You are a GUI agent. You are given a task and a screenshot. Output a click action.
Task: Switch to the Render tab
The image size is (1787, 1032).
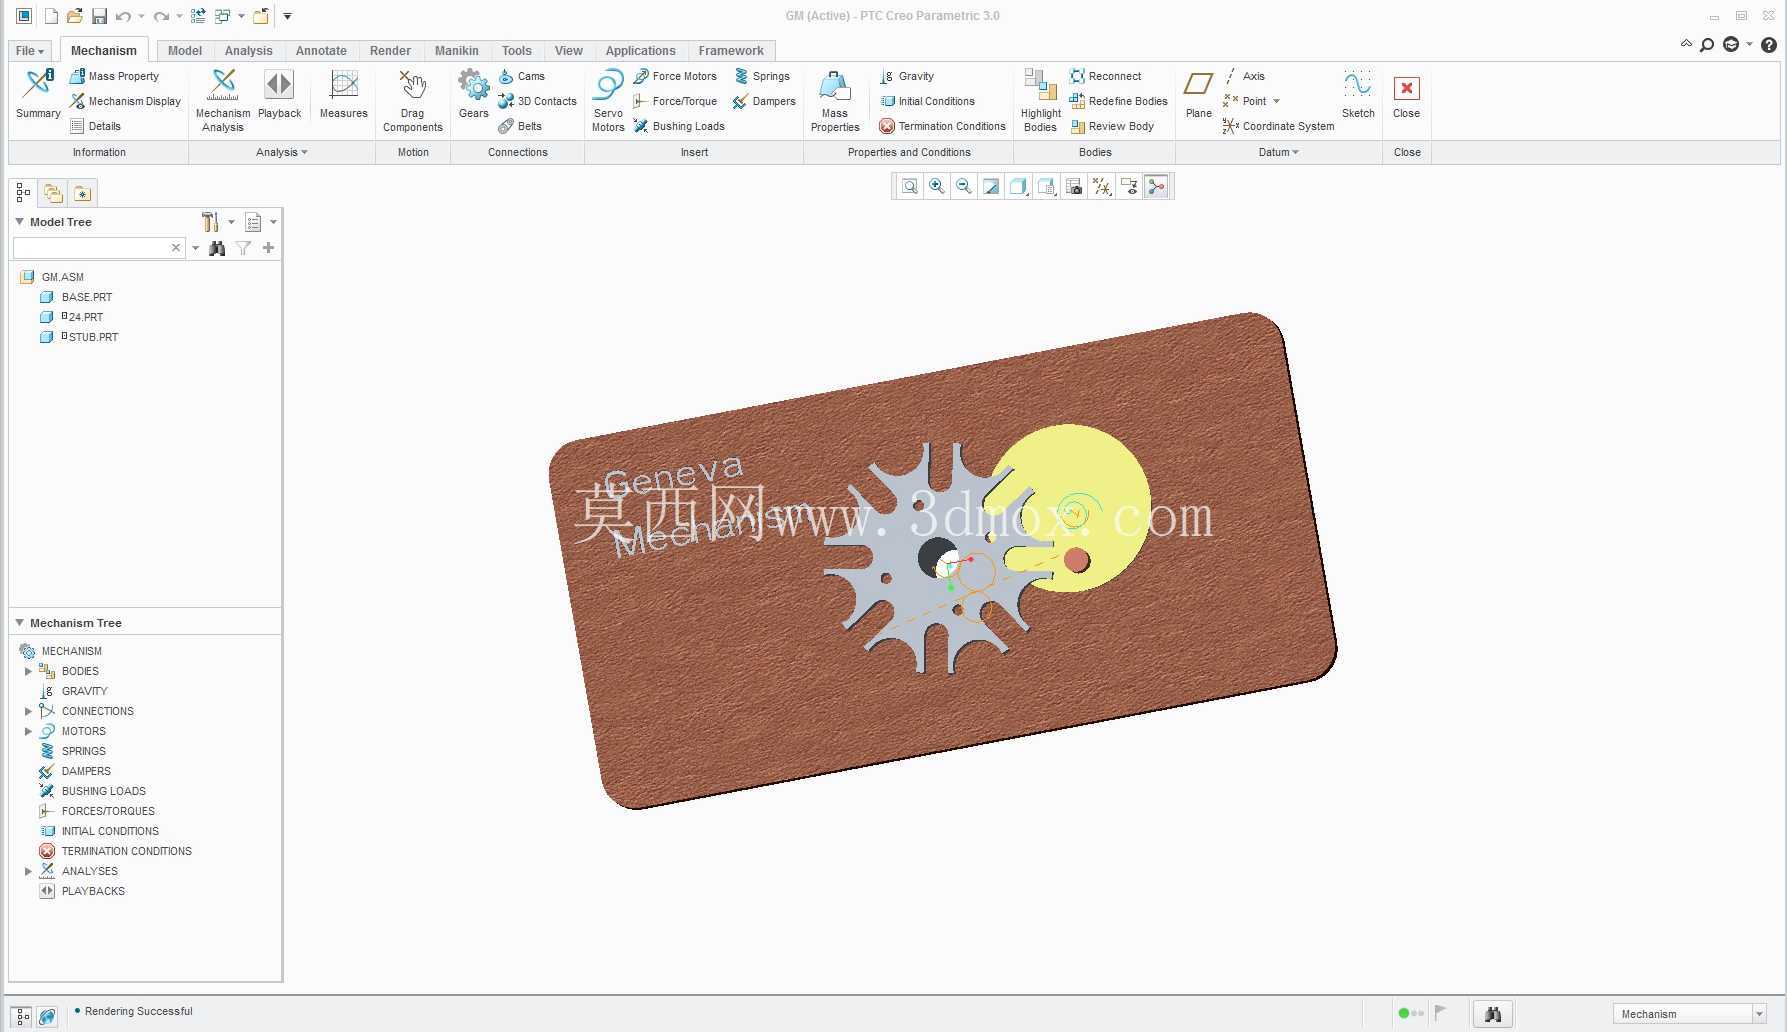(x=390, y=51)
